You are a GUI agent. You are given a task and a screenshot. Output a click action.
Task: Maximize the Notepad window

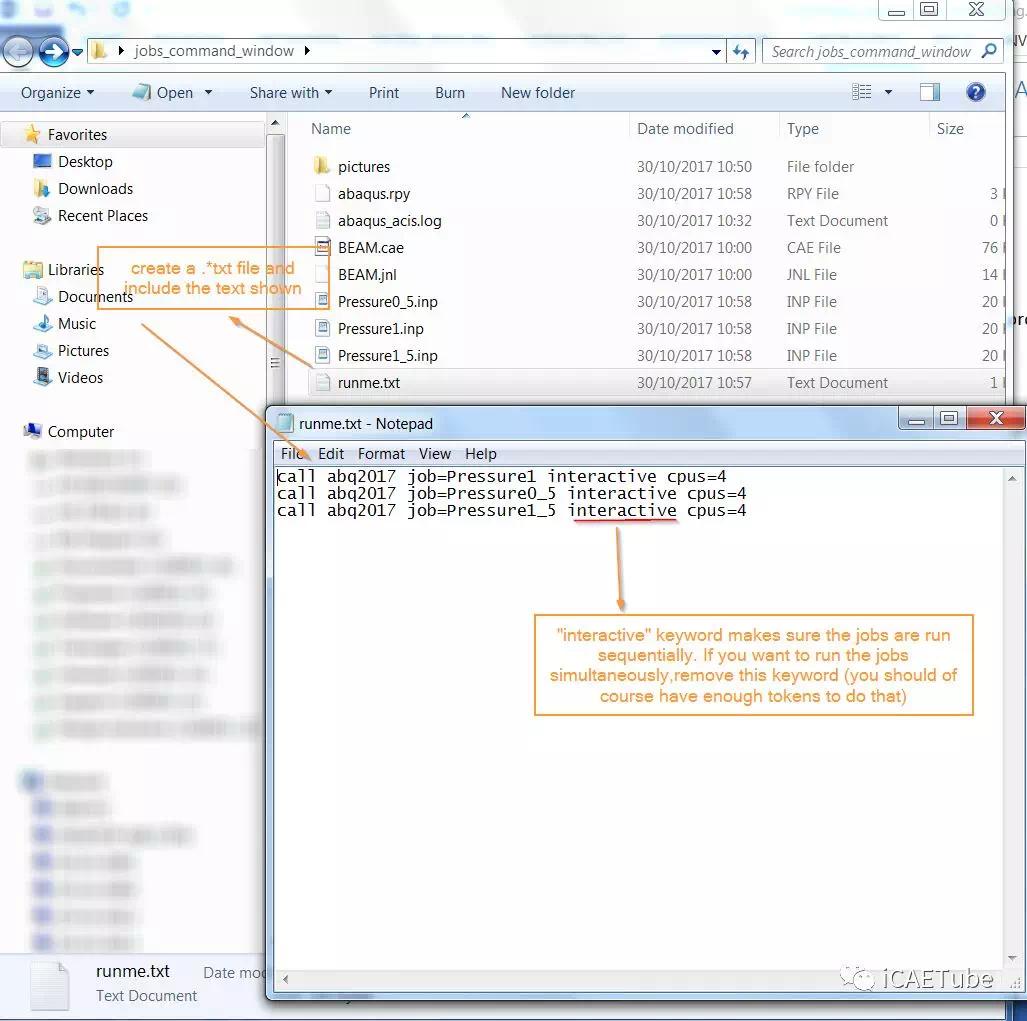point(948,418)
